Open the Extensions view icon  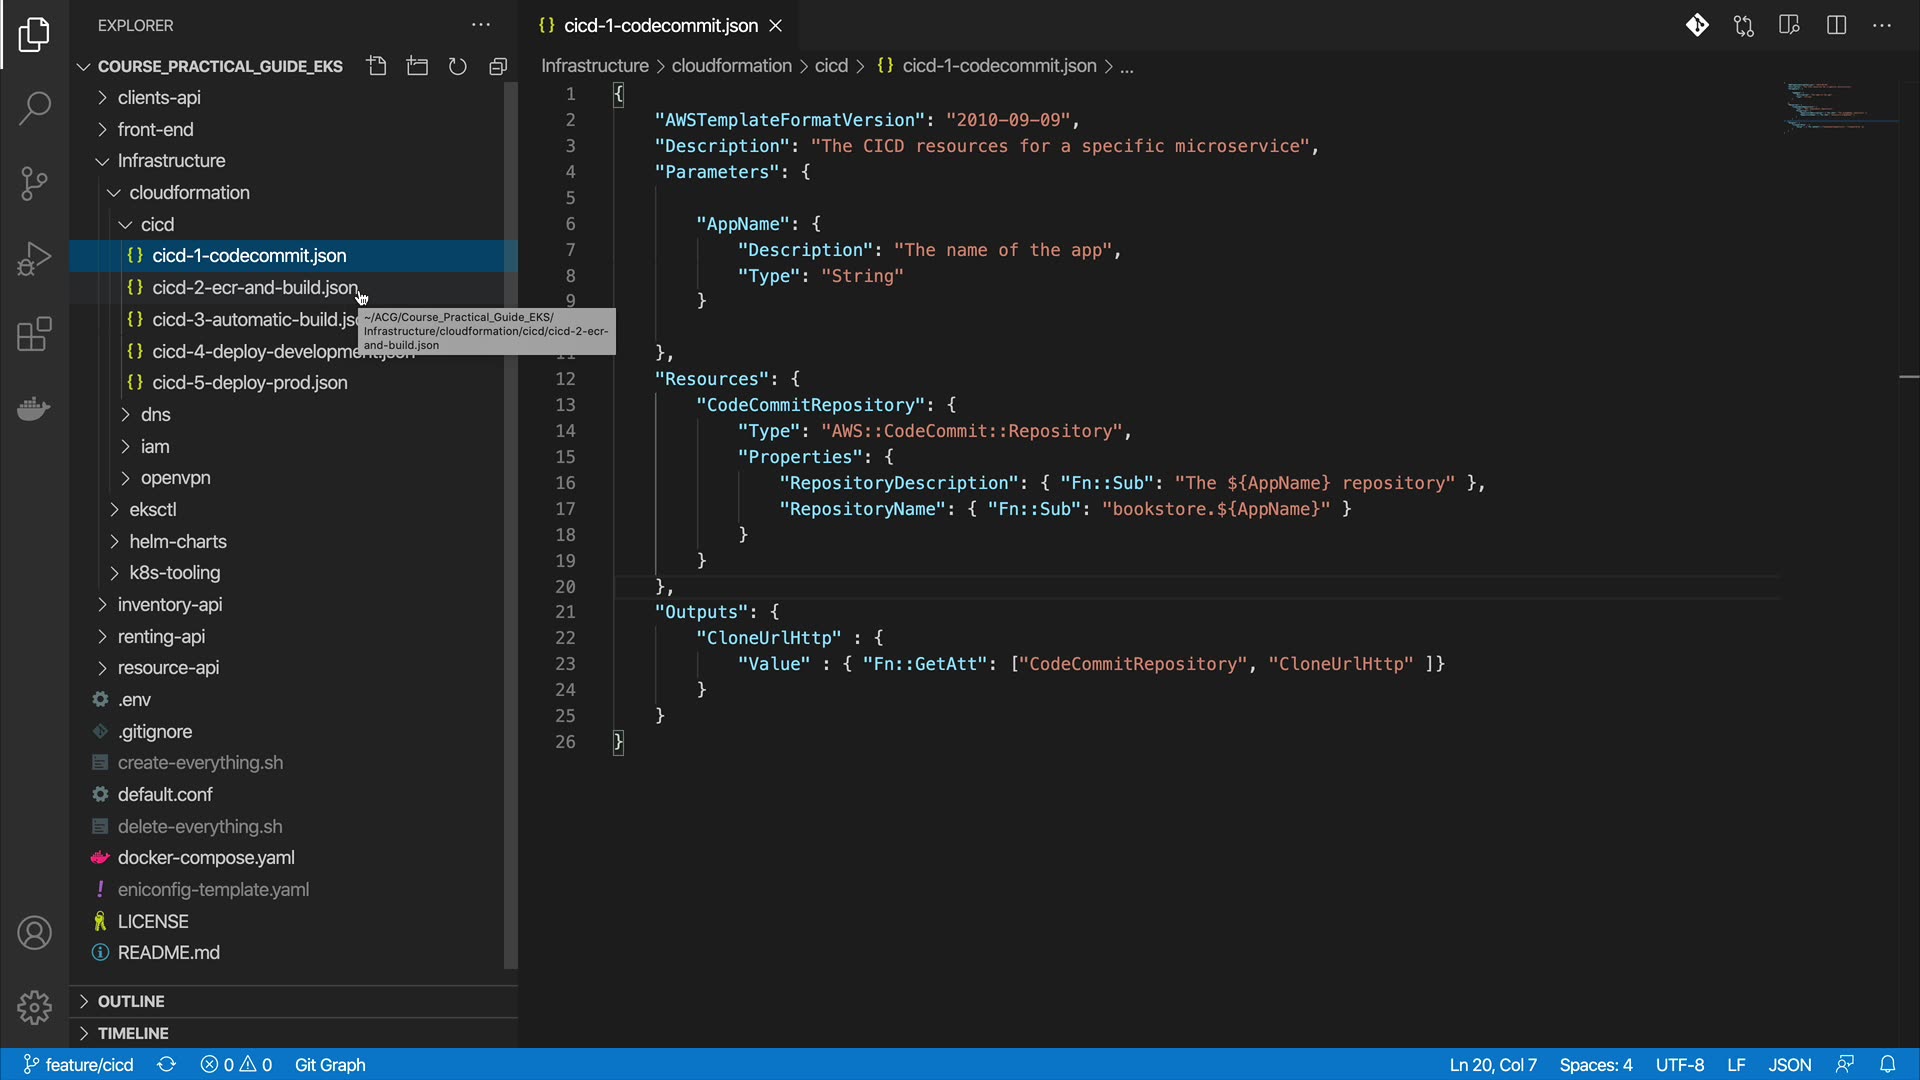34,334
